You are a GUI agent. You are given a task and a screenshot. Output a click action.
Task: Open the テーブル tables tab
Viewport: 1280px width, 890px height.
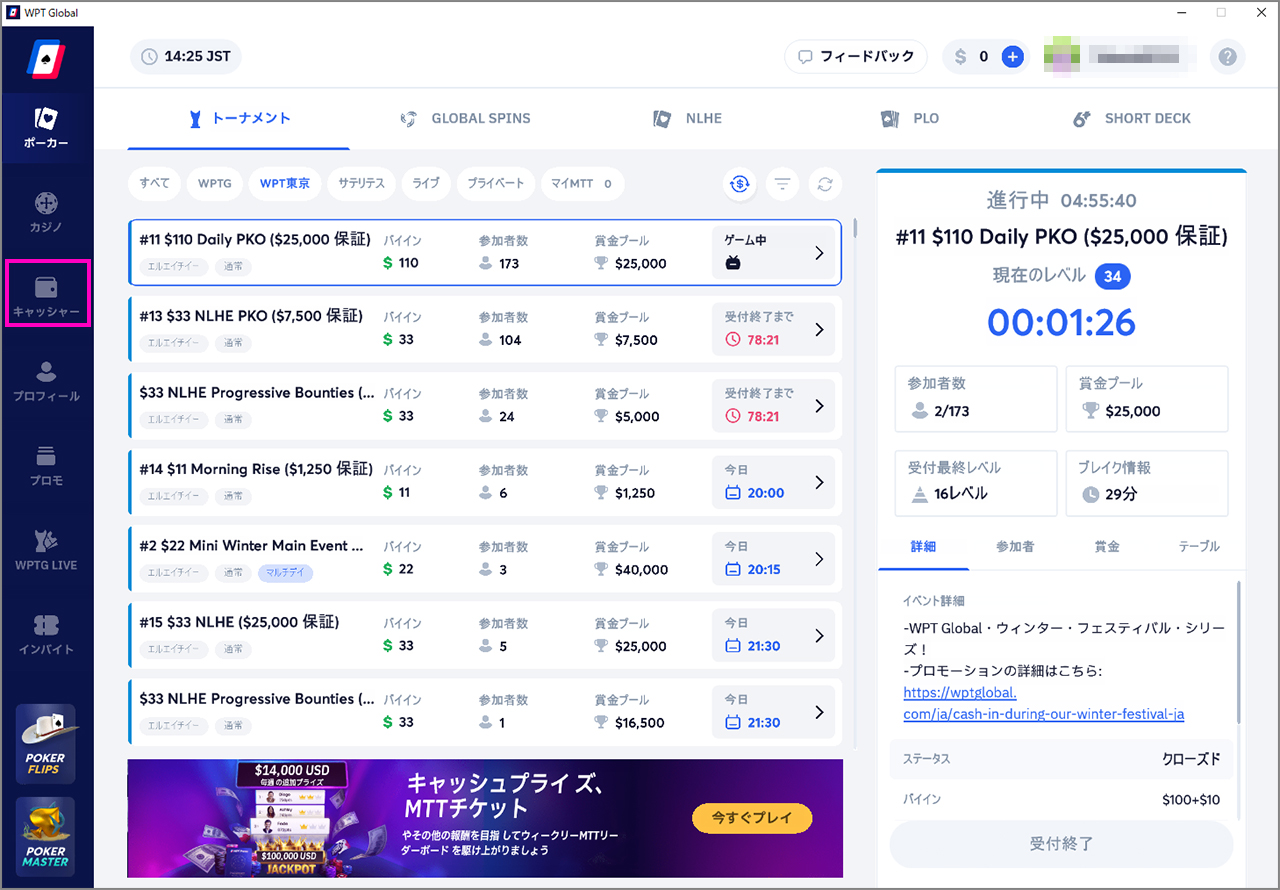(1199, 546)
